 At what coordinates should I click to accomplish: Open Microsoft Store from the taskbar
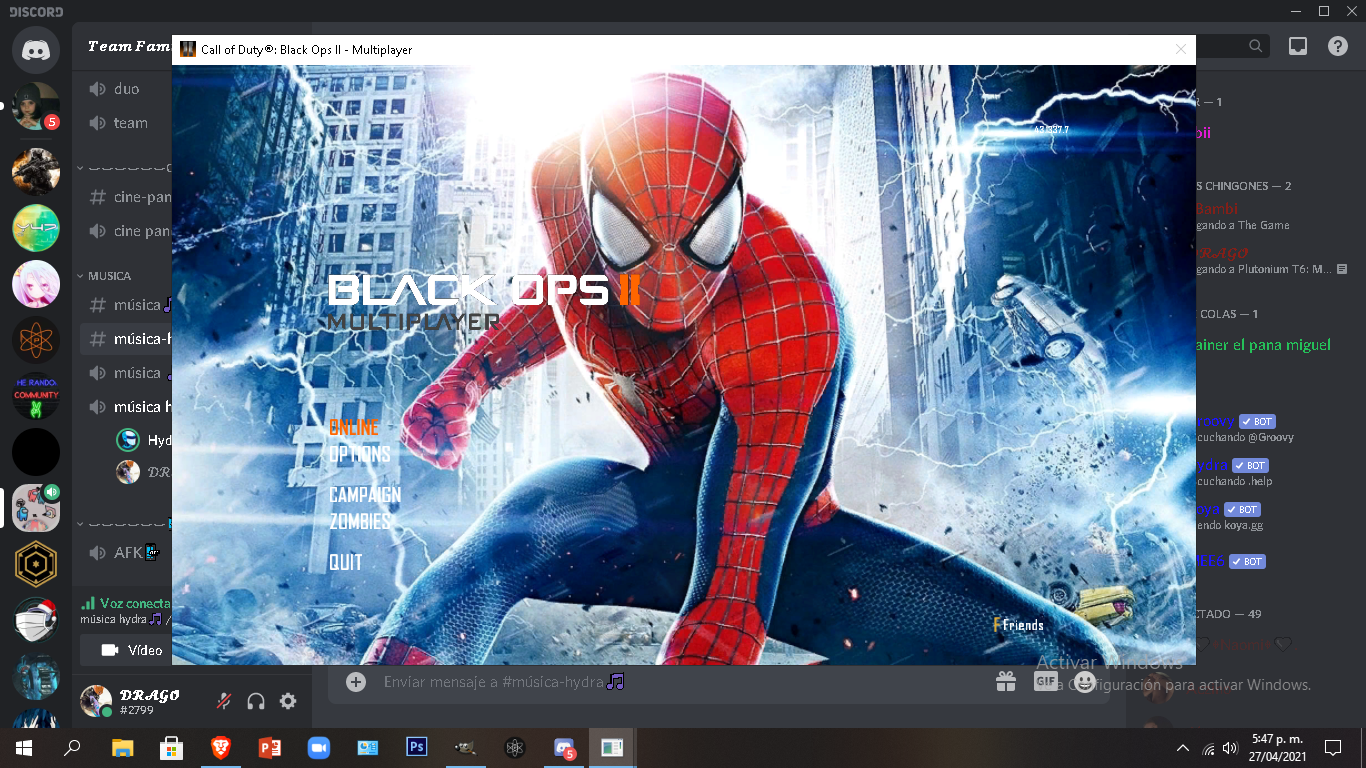pos(171,747)
